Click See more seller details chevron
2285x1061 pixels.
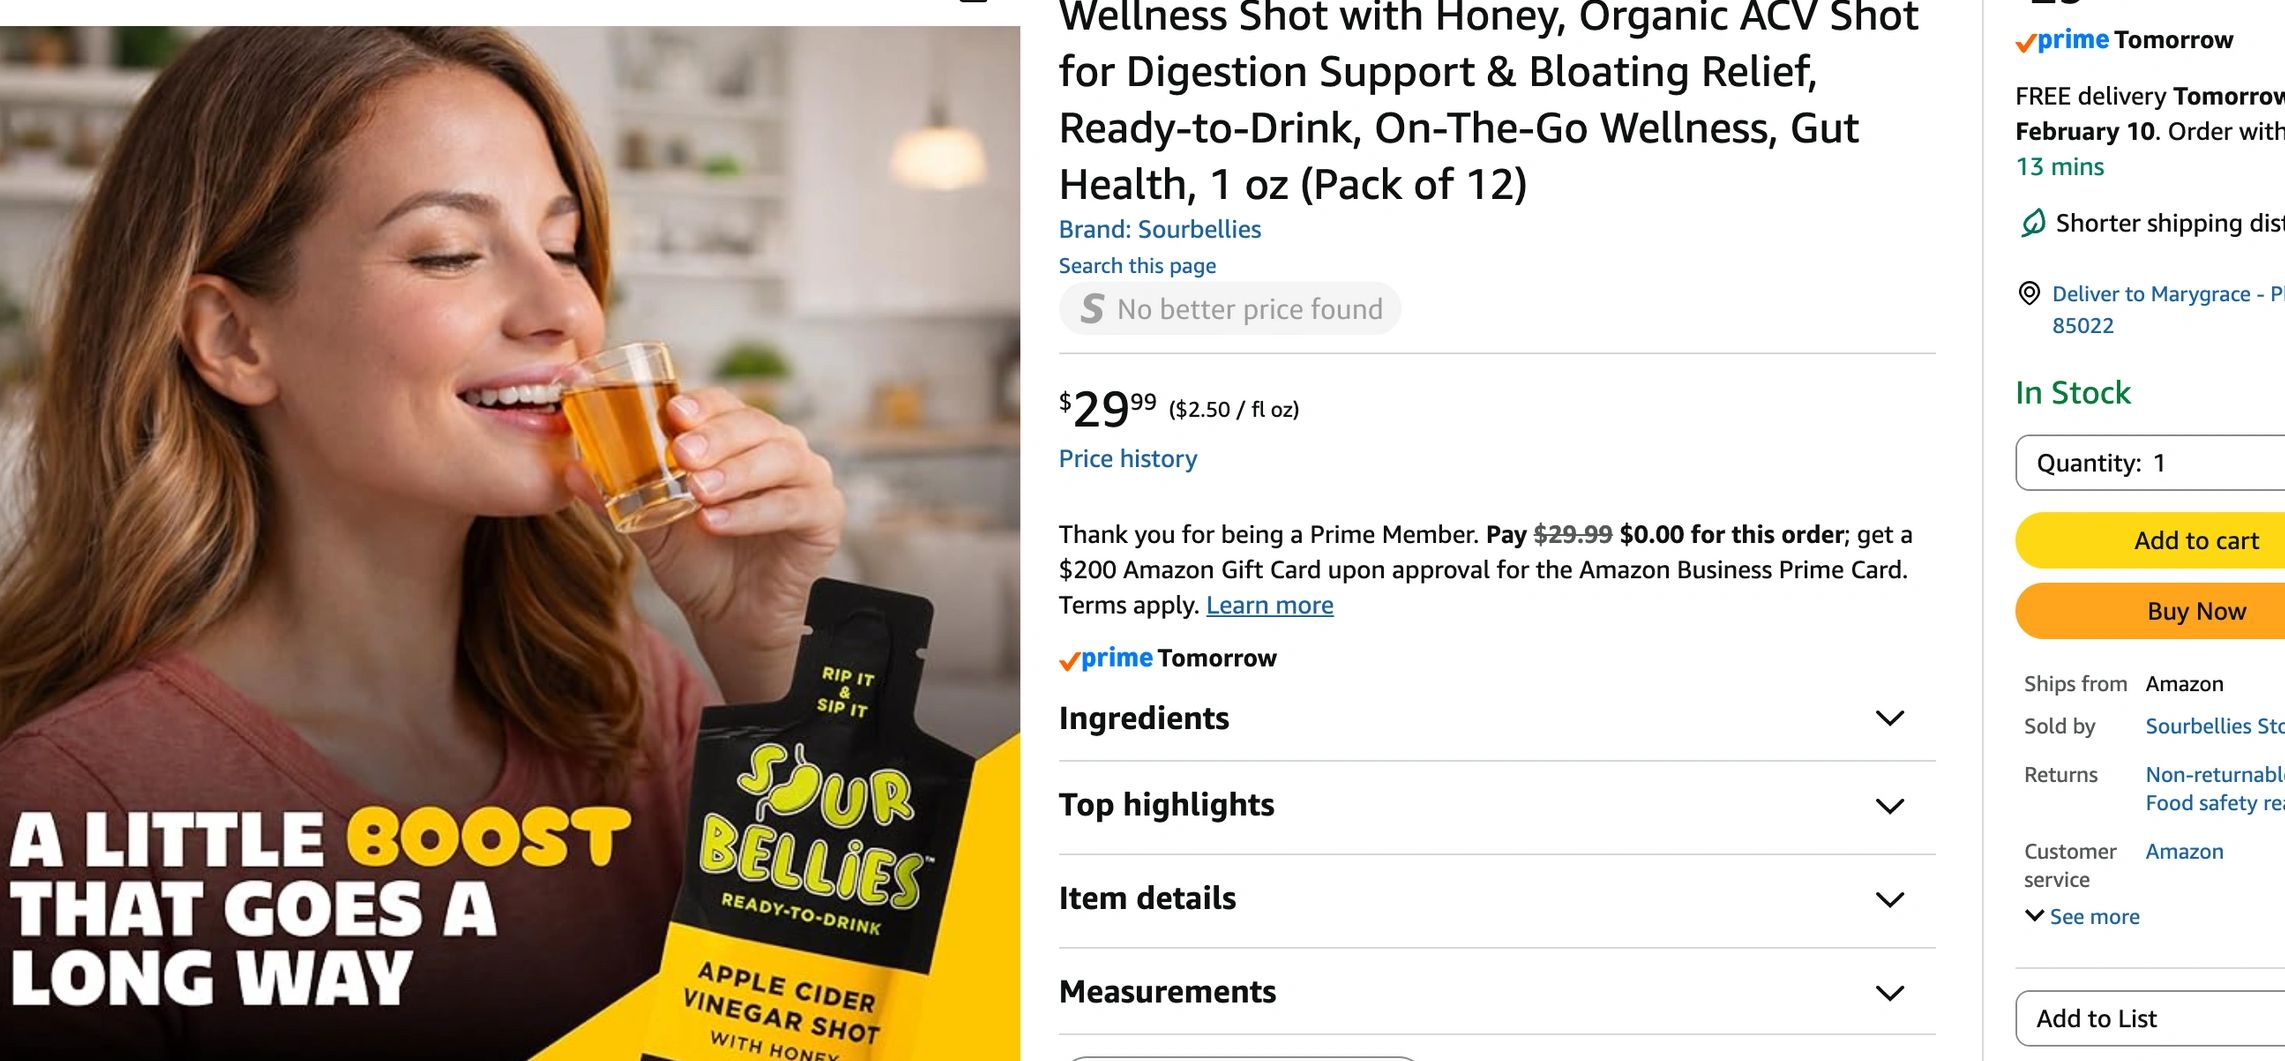(2034, 916)
